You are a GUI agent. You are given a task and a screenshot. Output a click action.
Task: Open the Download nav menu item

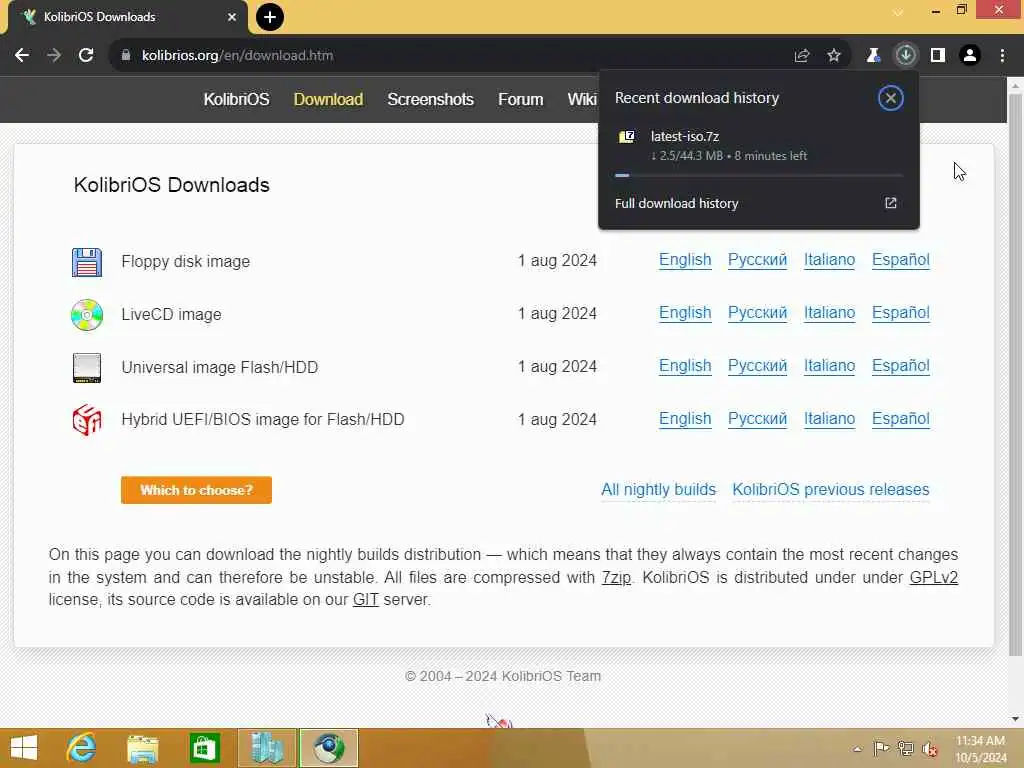[328, 99]
